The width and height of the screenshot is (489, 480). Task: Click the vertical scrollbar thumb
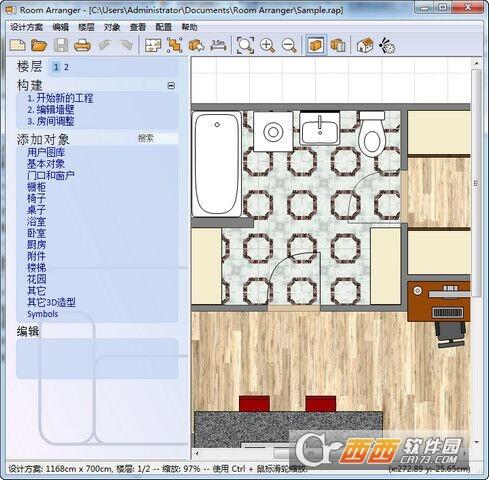tap(476, 183)
